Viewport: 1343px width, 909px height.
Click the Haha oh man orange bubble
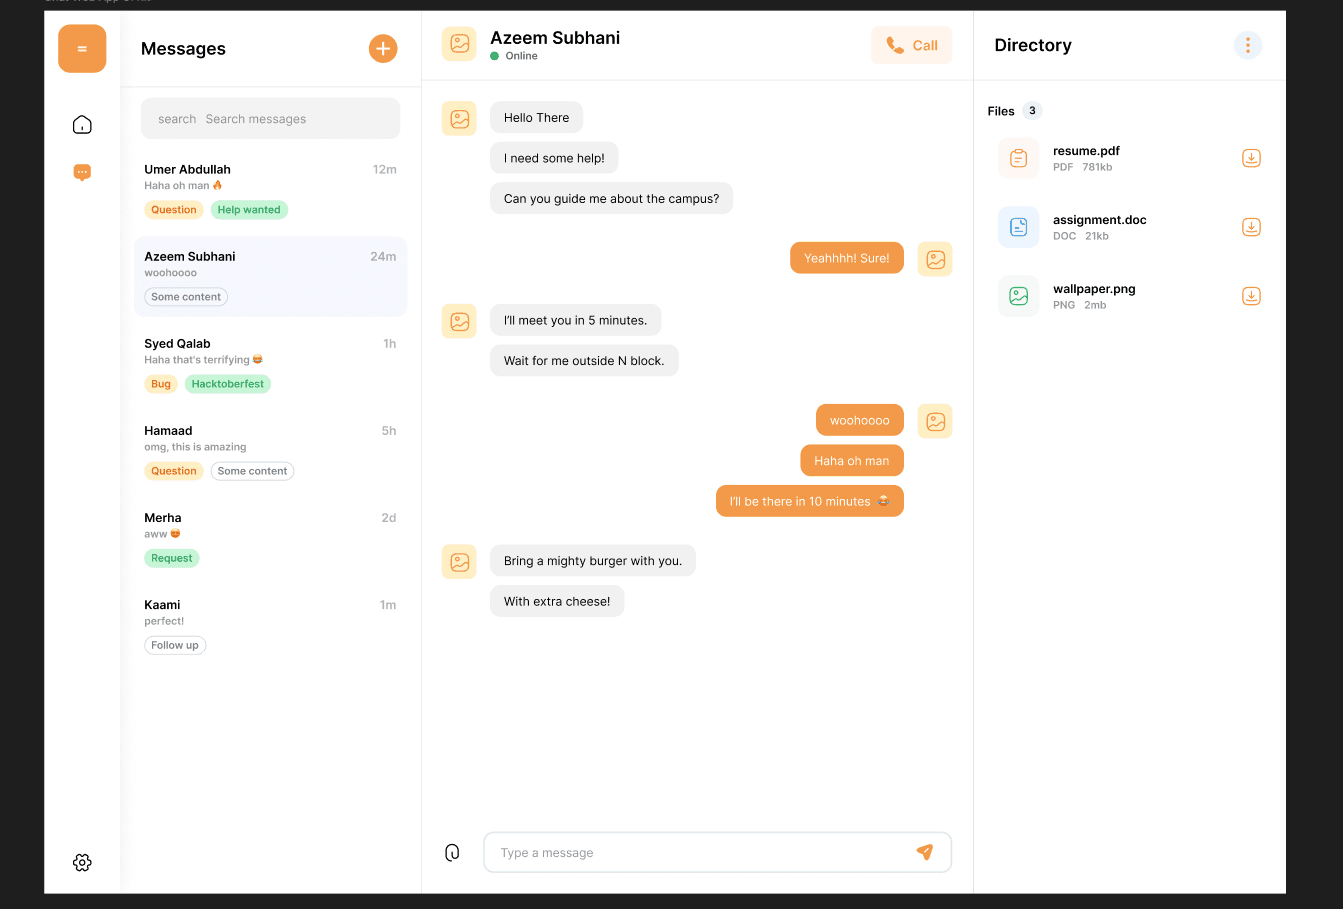(x=852, y=461)
